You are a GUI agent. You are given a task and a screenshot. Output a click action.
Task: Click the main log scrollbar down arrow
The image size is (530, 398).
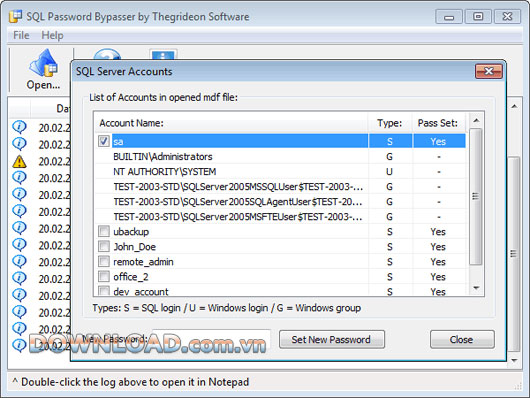click(514, 360)
